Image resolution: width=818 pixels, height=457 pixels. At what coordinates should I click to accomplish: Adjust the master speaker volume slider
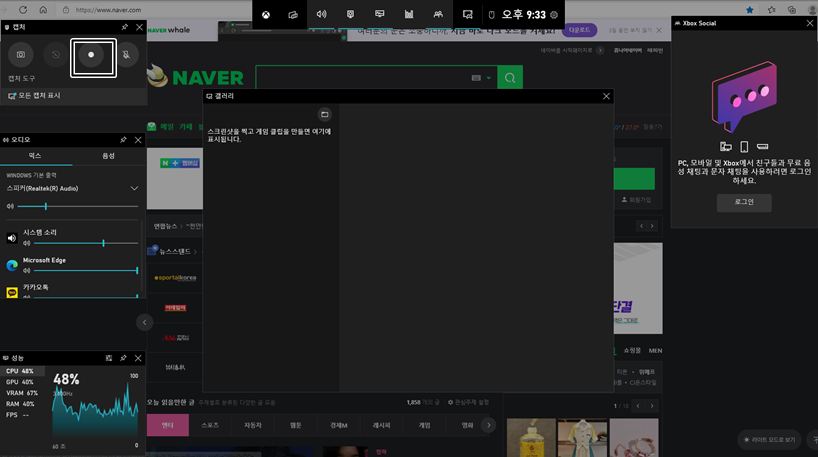(x=78, y=207)
